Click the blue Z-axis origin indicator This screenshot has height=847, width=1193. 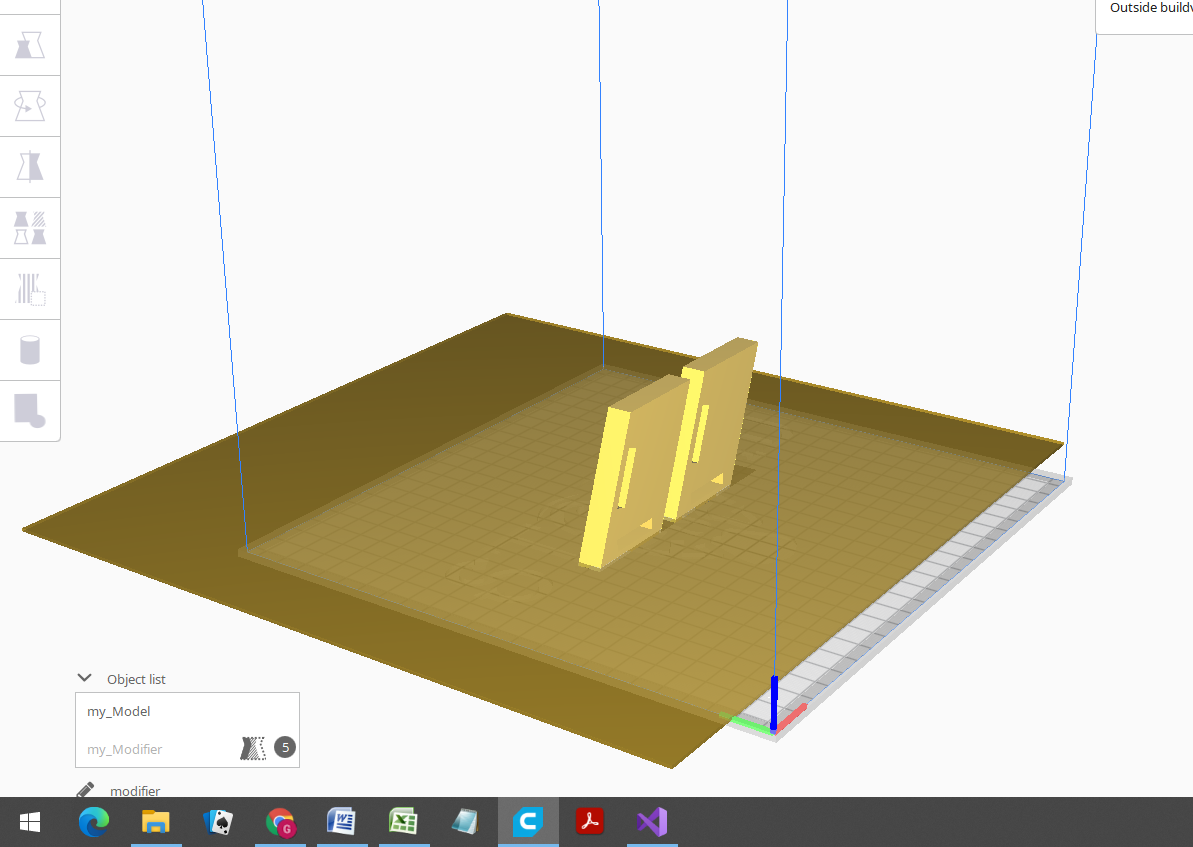point(774,702)
